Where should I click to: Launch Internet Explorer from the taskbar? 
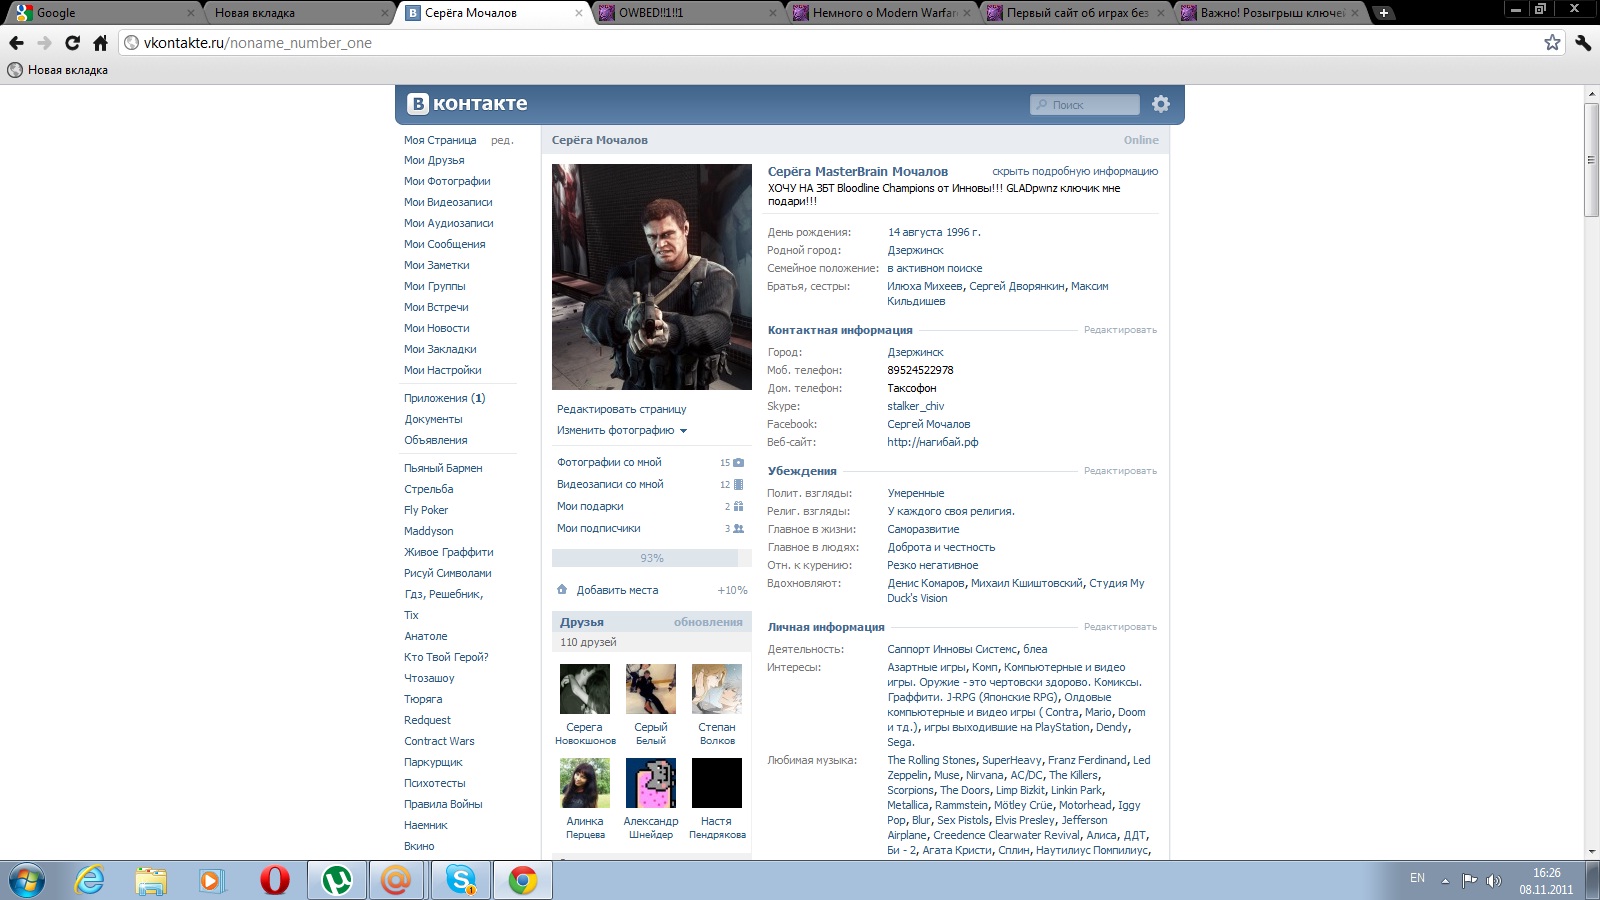[89, 881]
